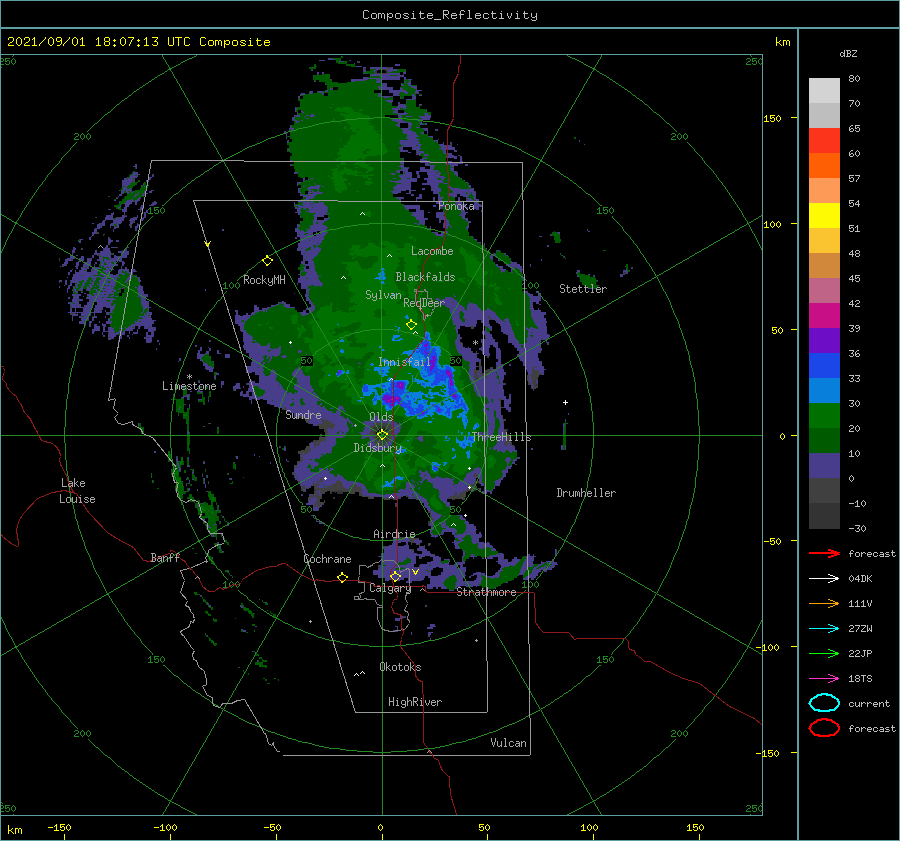The width and height of the screenshot is (900, 841).
Task: Click the Sundre city label
Action: click(303, 414)
